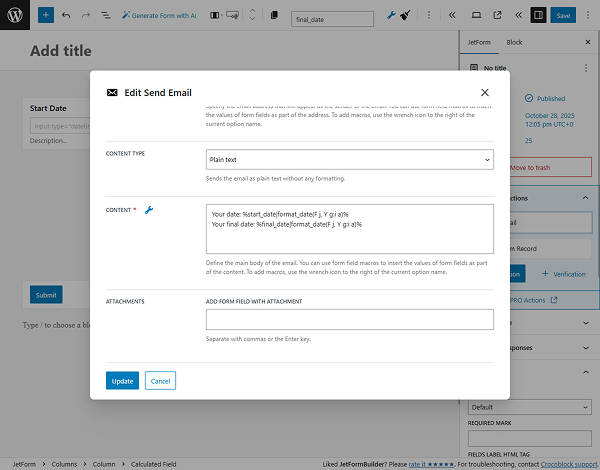Screen dimensions: 600x470
Task: Click Generate Form with AI
Action: click(159, 15)
